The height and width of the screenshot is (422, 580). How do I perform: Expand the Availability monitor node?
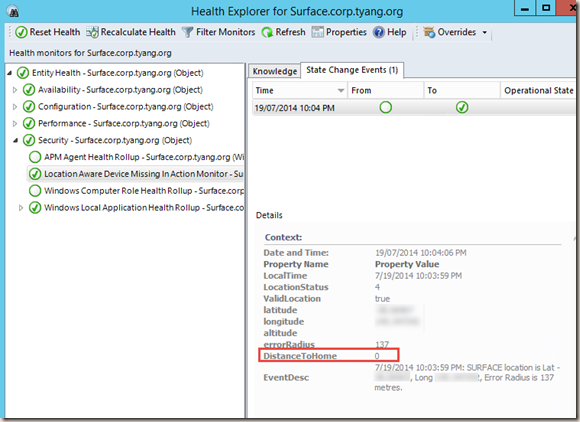(15, 90)
